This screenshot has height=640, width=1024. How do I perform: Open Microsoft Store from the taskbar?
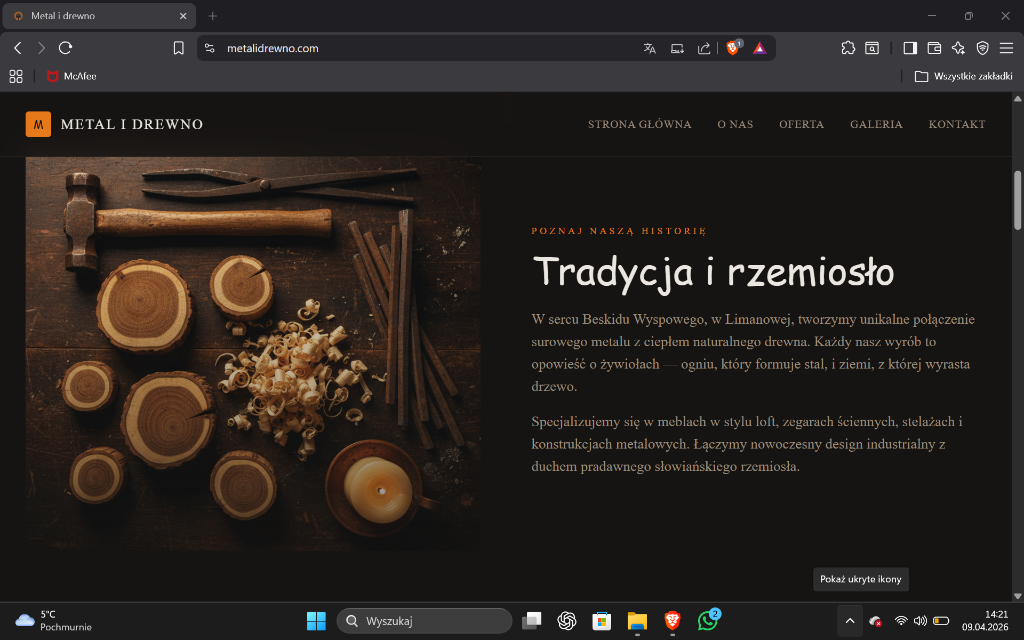[601, 620]
